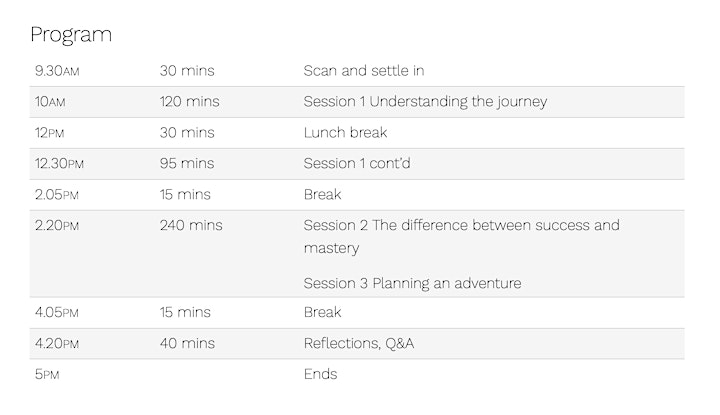Click the 120 mins duration cell
The image size is (720, 415).
(189, 101)
